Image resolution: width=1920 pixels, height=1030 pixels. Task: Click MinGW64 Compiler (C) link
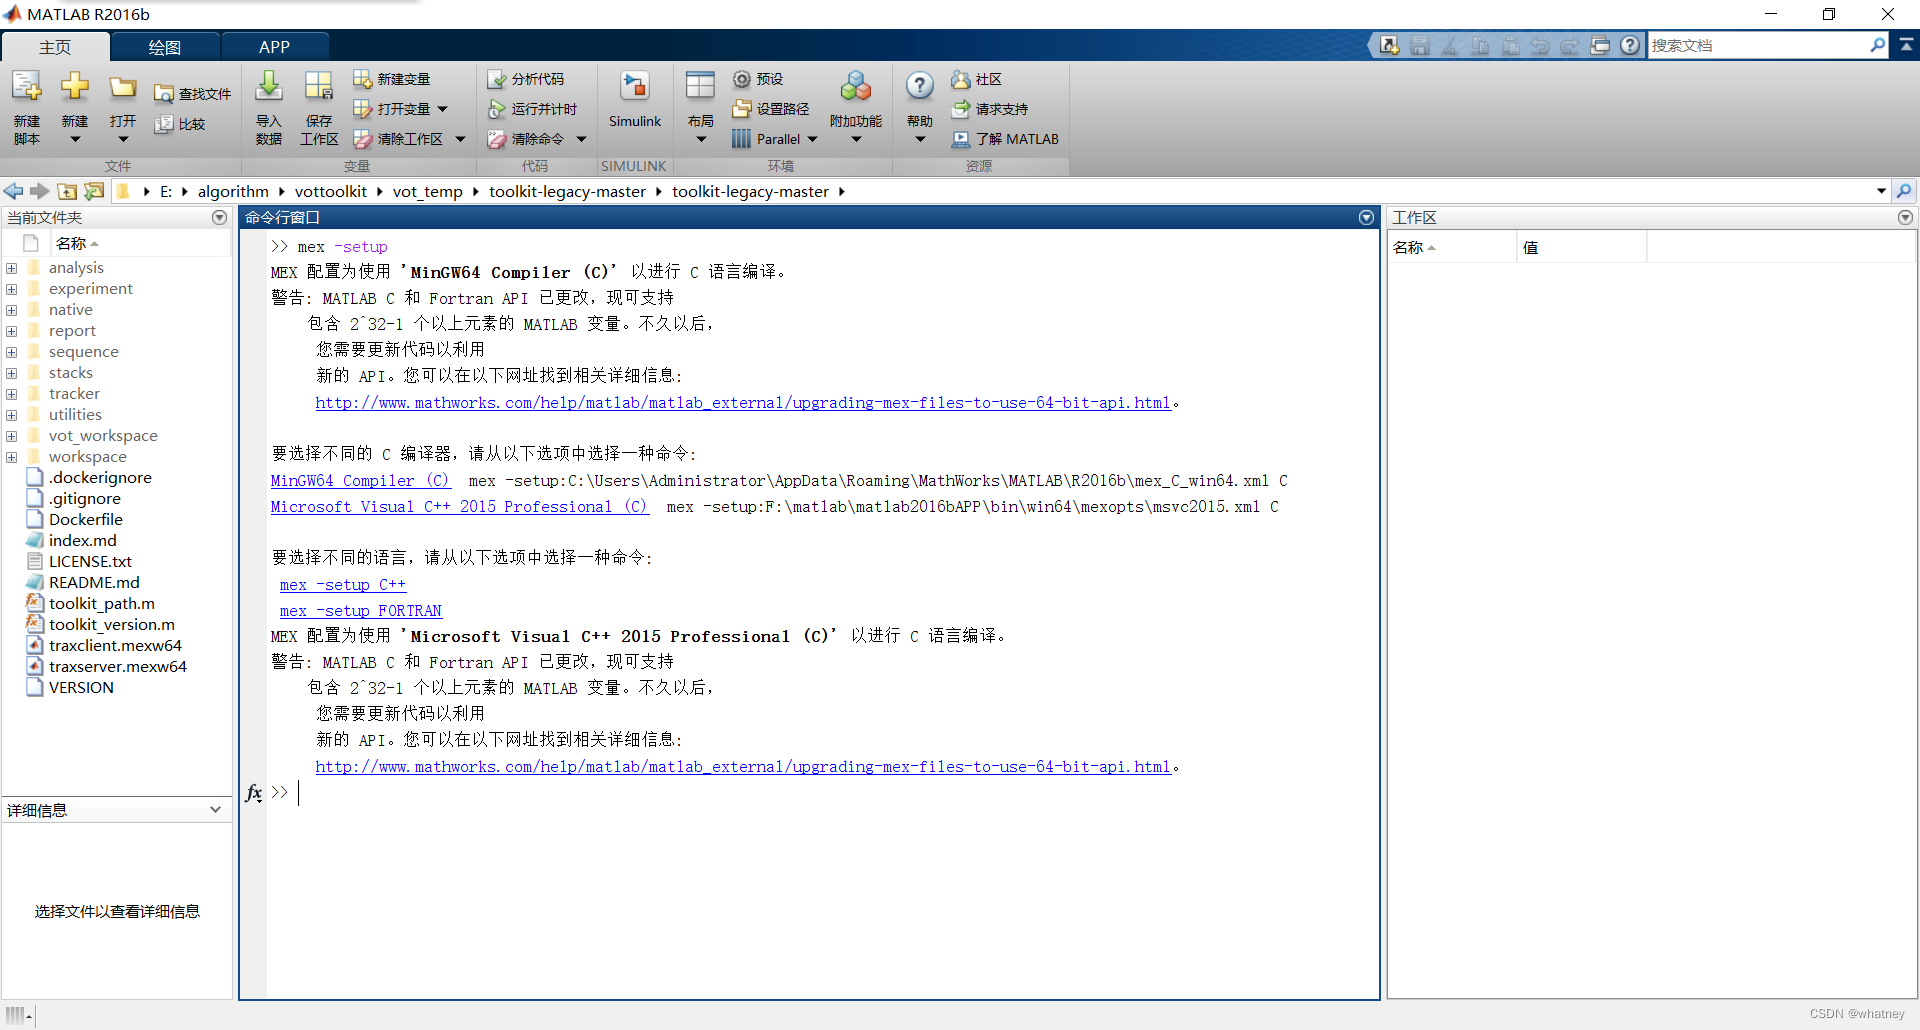tap(360, 481)
